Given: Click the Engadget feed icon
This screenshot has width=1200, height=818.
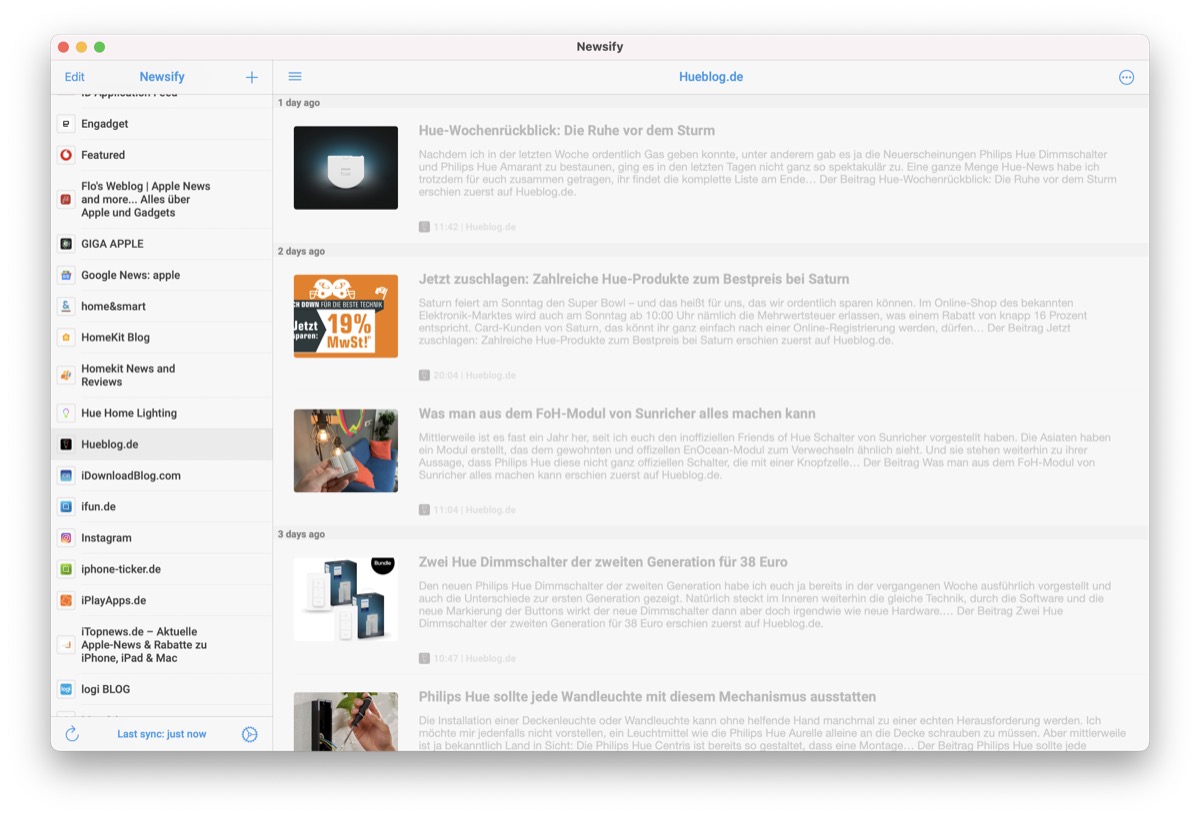Looking at the screenshot, I should (x=66, y=124).
